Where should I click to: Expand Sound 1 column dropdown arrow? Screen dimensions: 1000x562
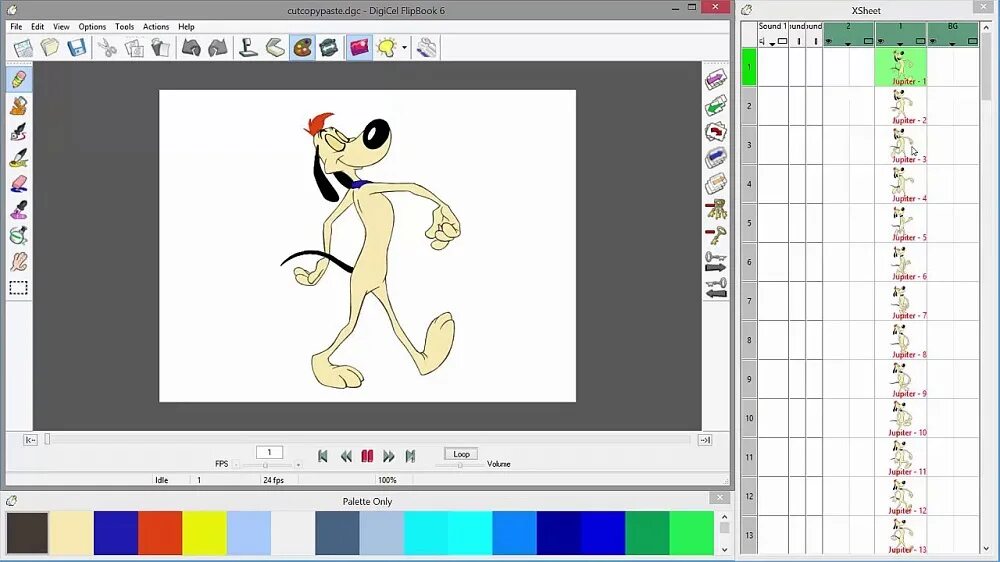coord(772,43)
